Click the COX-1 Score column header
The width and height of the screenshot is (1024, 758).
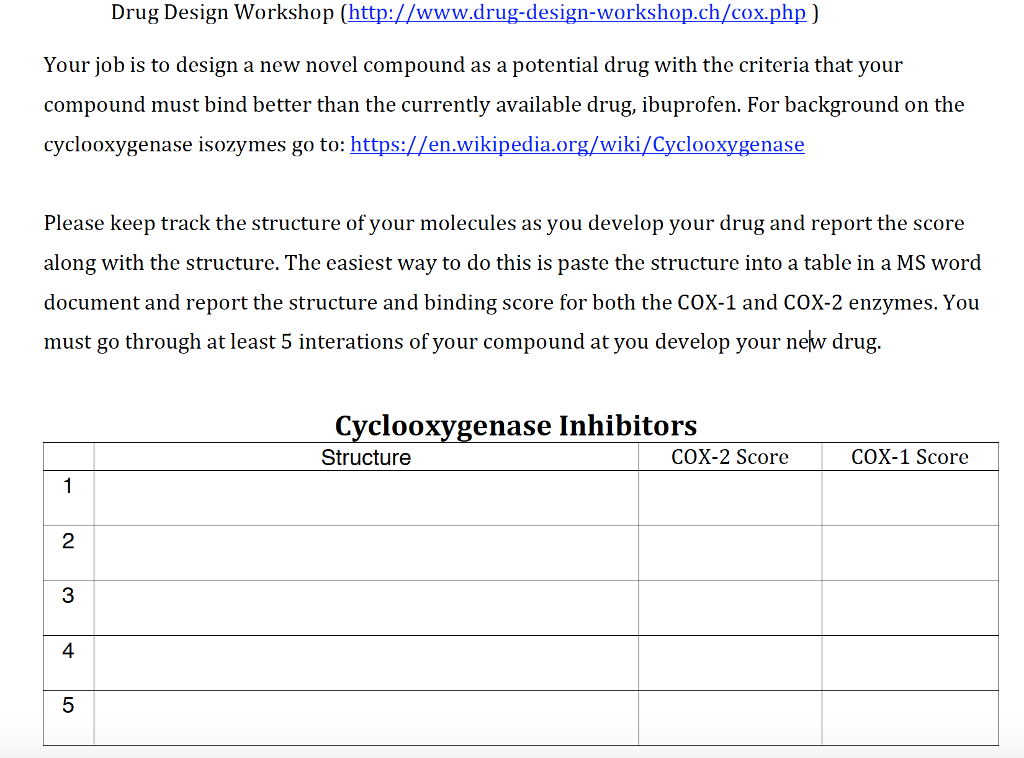coord(910,457)
